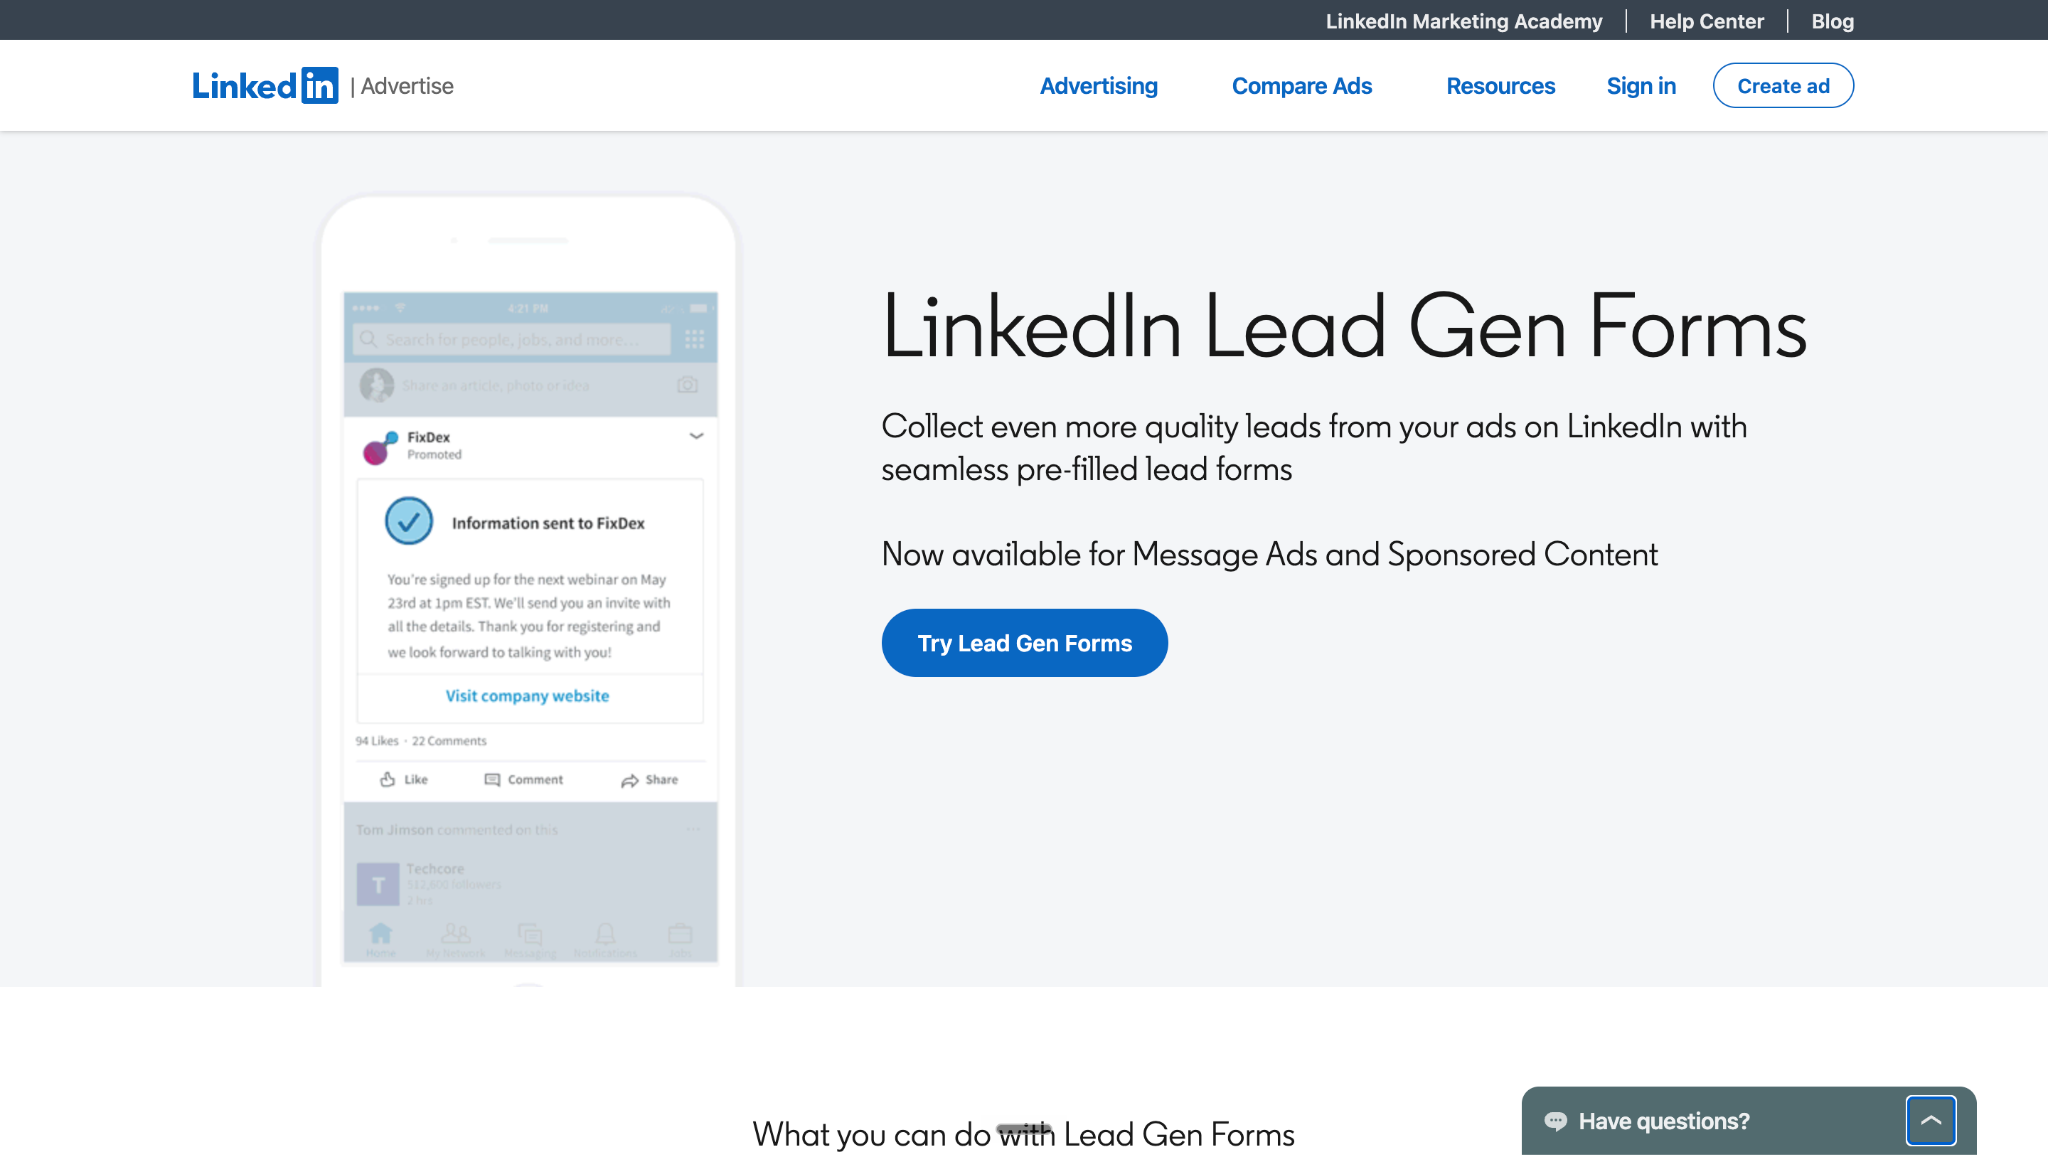Screen dimensions: 2048x1155
Task: Click the Messaging icon in mockup
Action: click(530, 934)
